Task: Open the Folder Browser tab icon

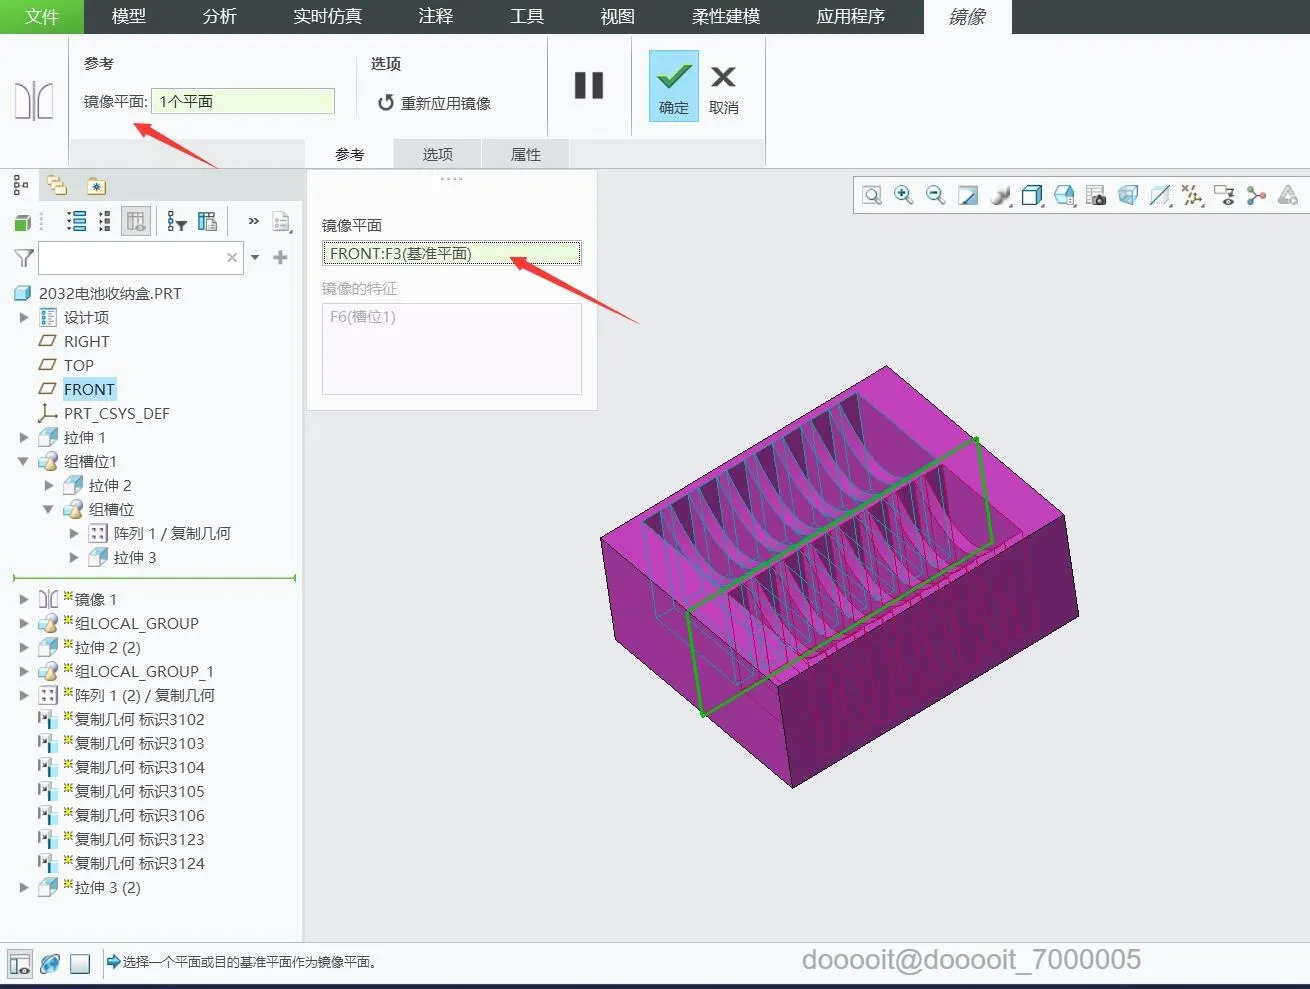Action: click(x=57, y=185)
